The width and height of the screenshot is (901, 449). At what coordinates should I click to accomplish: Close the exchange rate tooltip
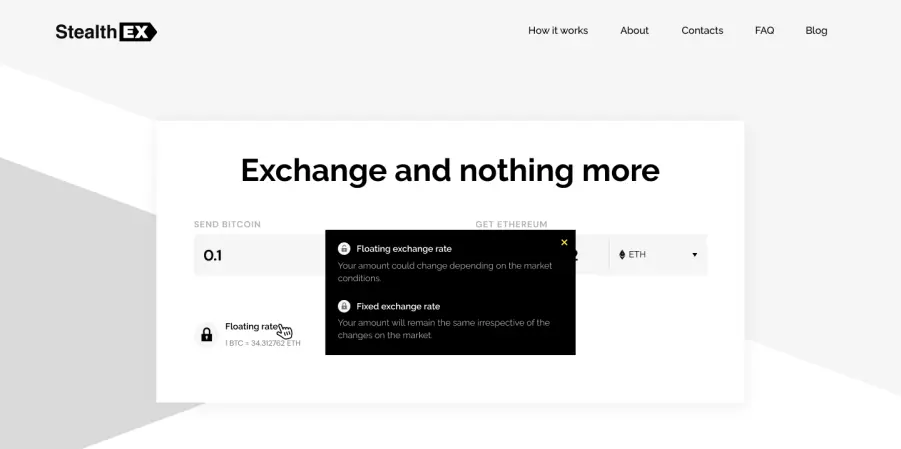564,243
